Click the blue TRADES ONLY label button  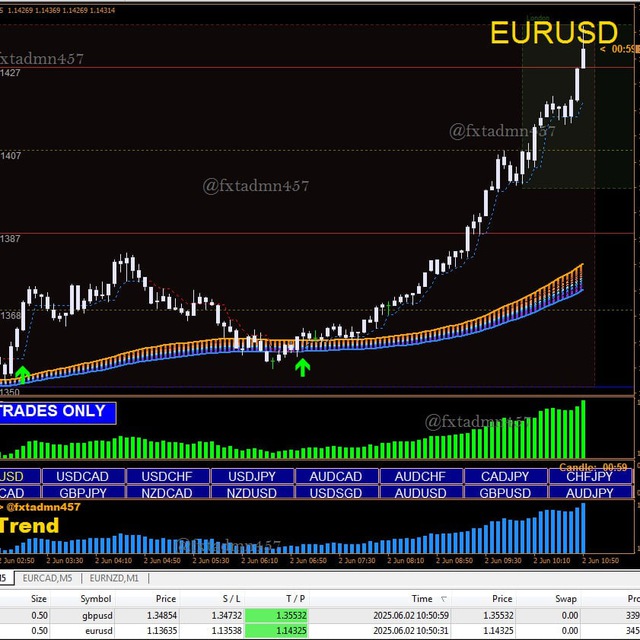pos(57,413)
